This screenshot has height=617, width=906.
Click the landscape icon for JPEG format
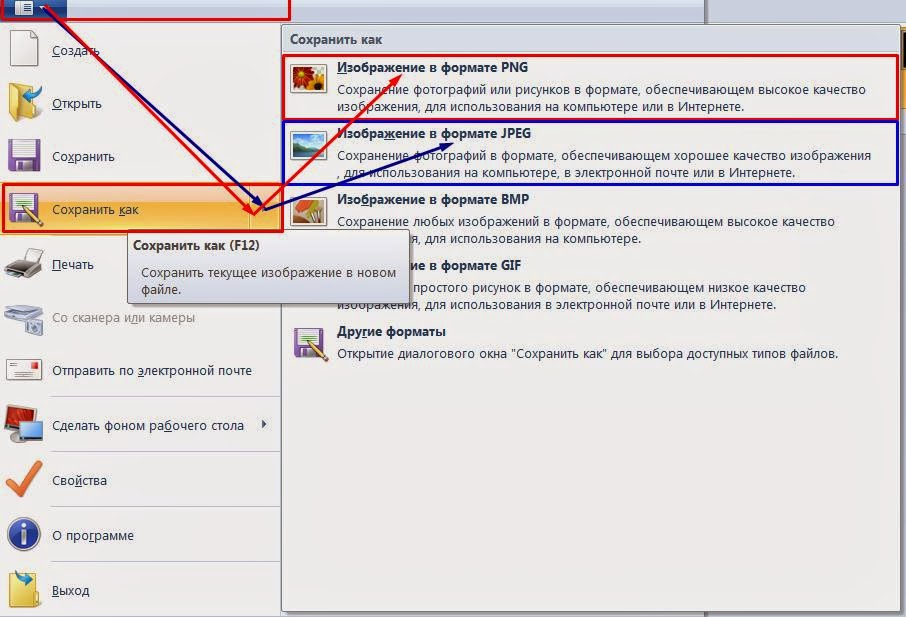[309, 145]
